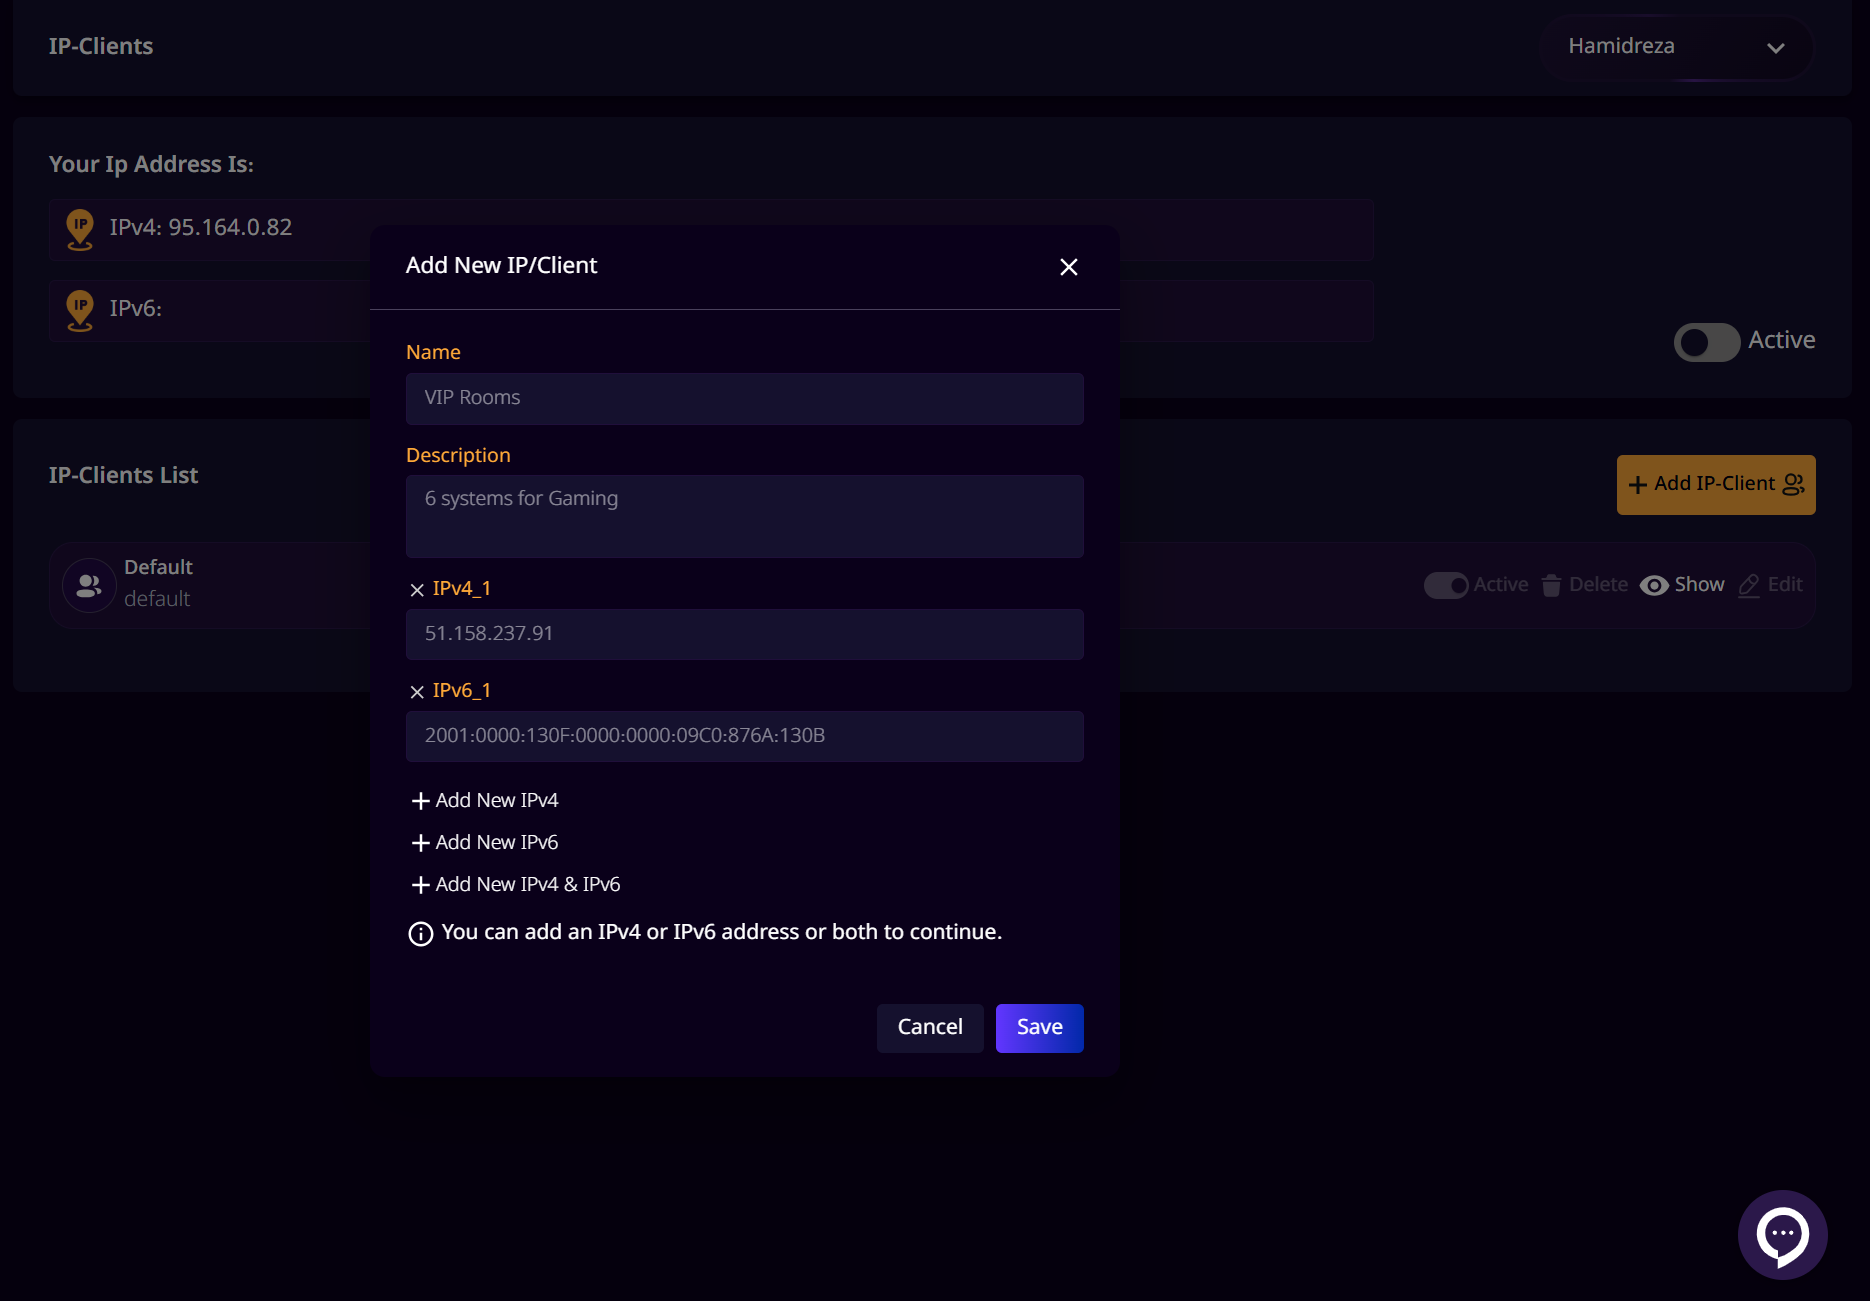The width and height of the screenshot is (1870, 1301).
Task: Click the IPv4 location pin icon
Action: tap(80, 229)
